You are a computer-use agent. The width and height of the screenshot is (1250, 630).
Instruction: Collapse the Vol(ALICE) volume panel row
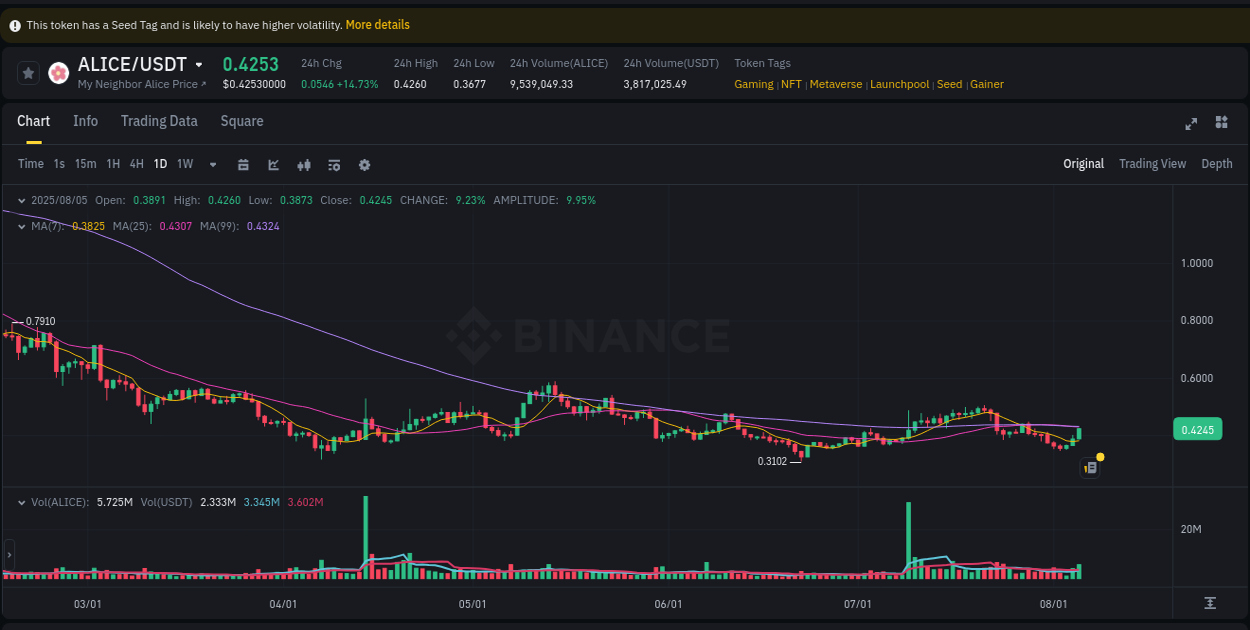pyautogui.click(x=24, y=502)
